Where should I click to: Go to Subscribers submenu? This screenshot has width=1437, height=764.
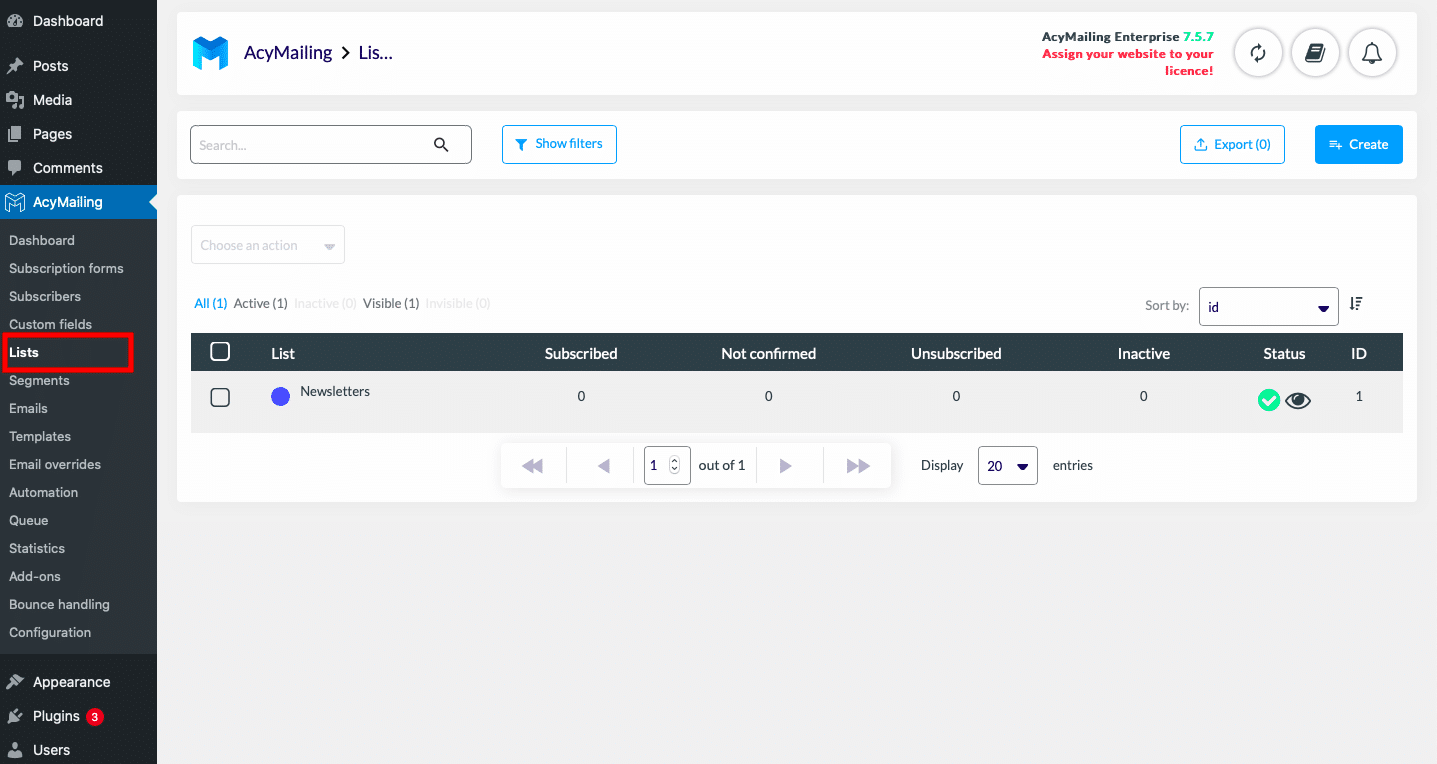coord(45,296)
